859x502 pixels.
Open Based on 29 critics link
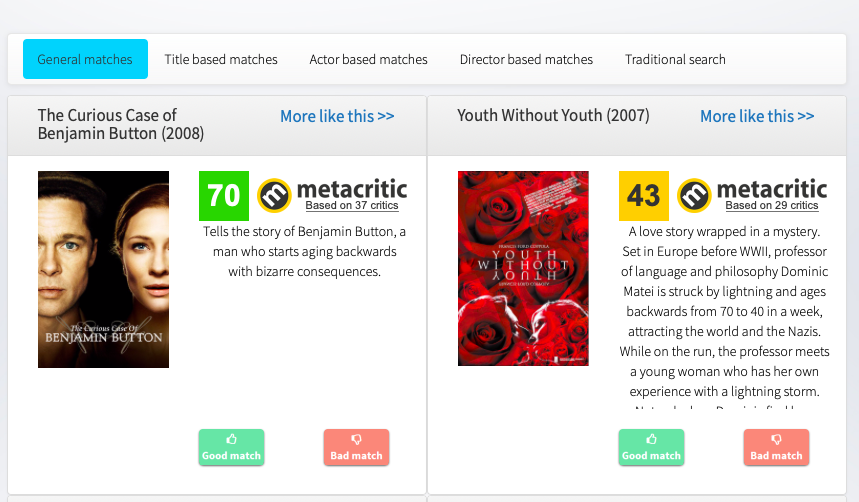772,206
